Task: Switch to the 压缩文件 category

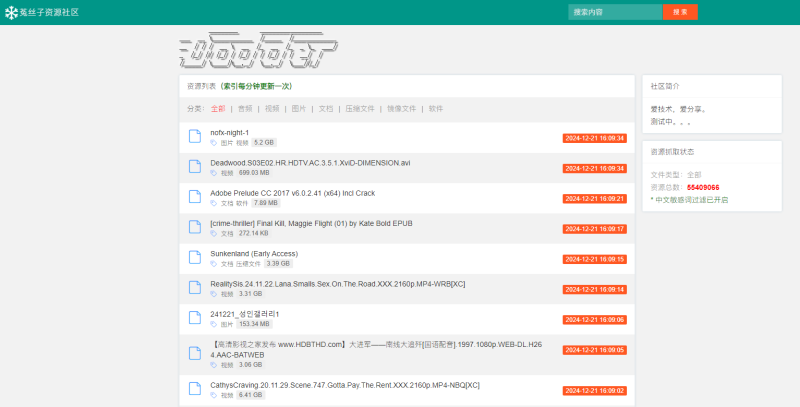Action: [x=360, y=108]
